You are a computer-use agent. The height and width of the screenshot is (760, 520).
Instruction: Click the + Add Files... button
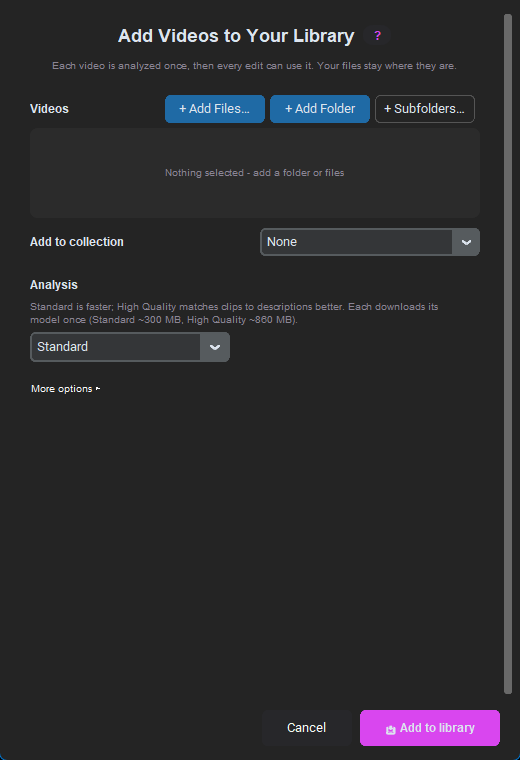[215, 109]
